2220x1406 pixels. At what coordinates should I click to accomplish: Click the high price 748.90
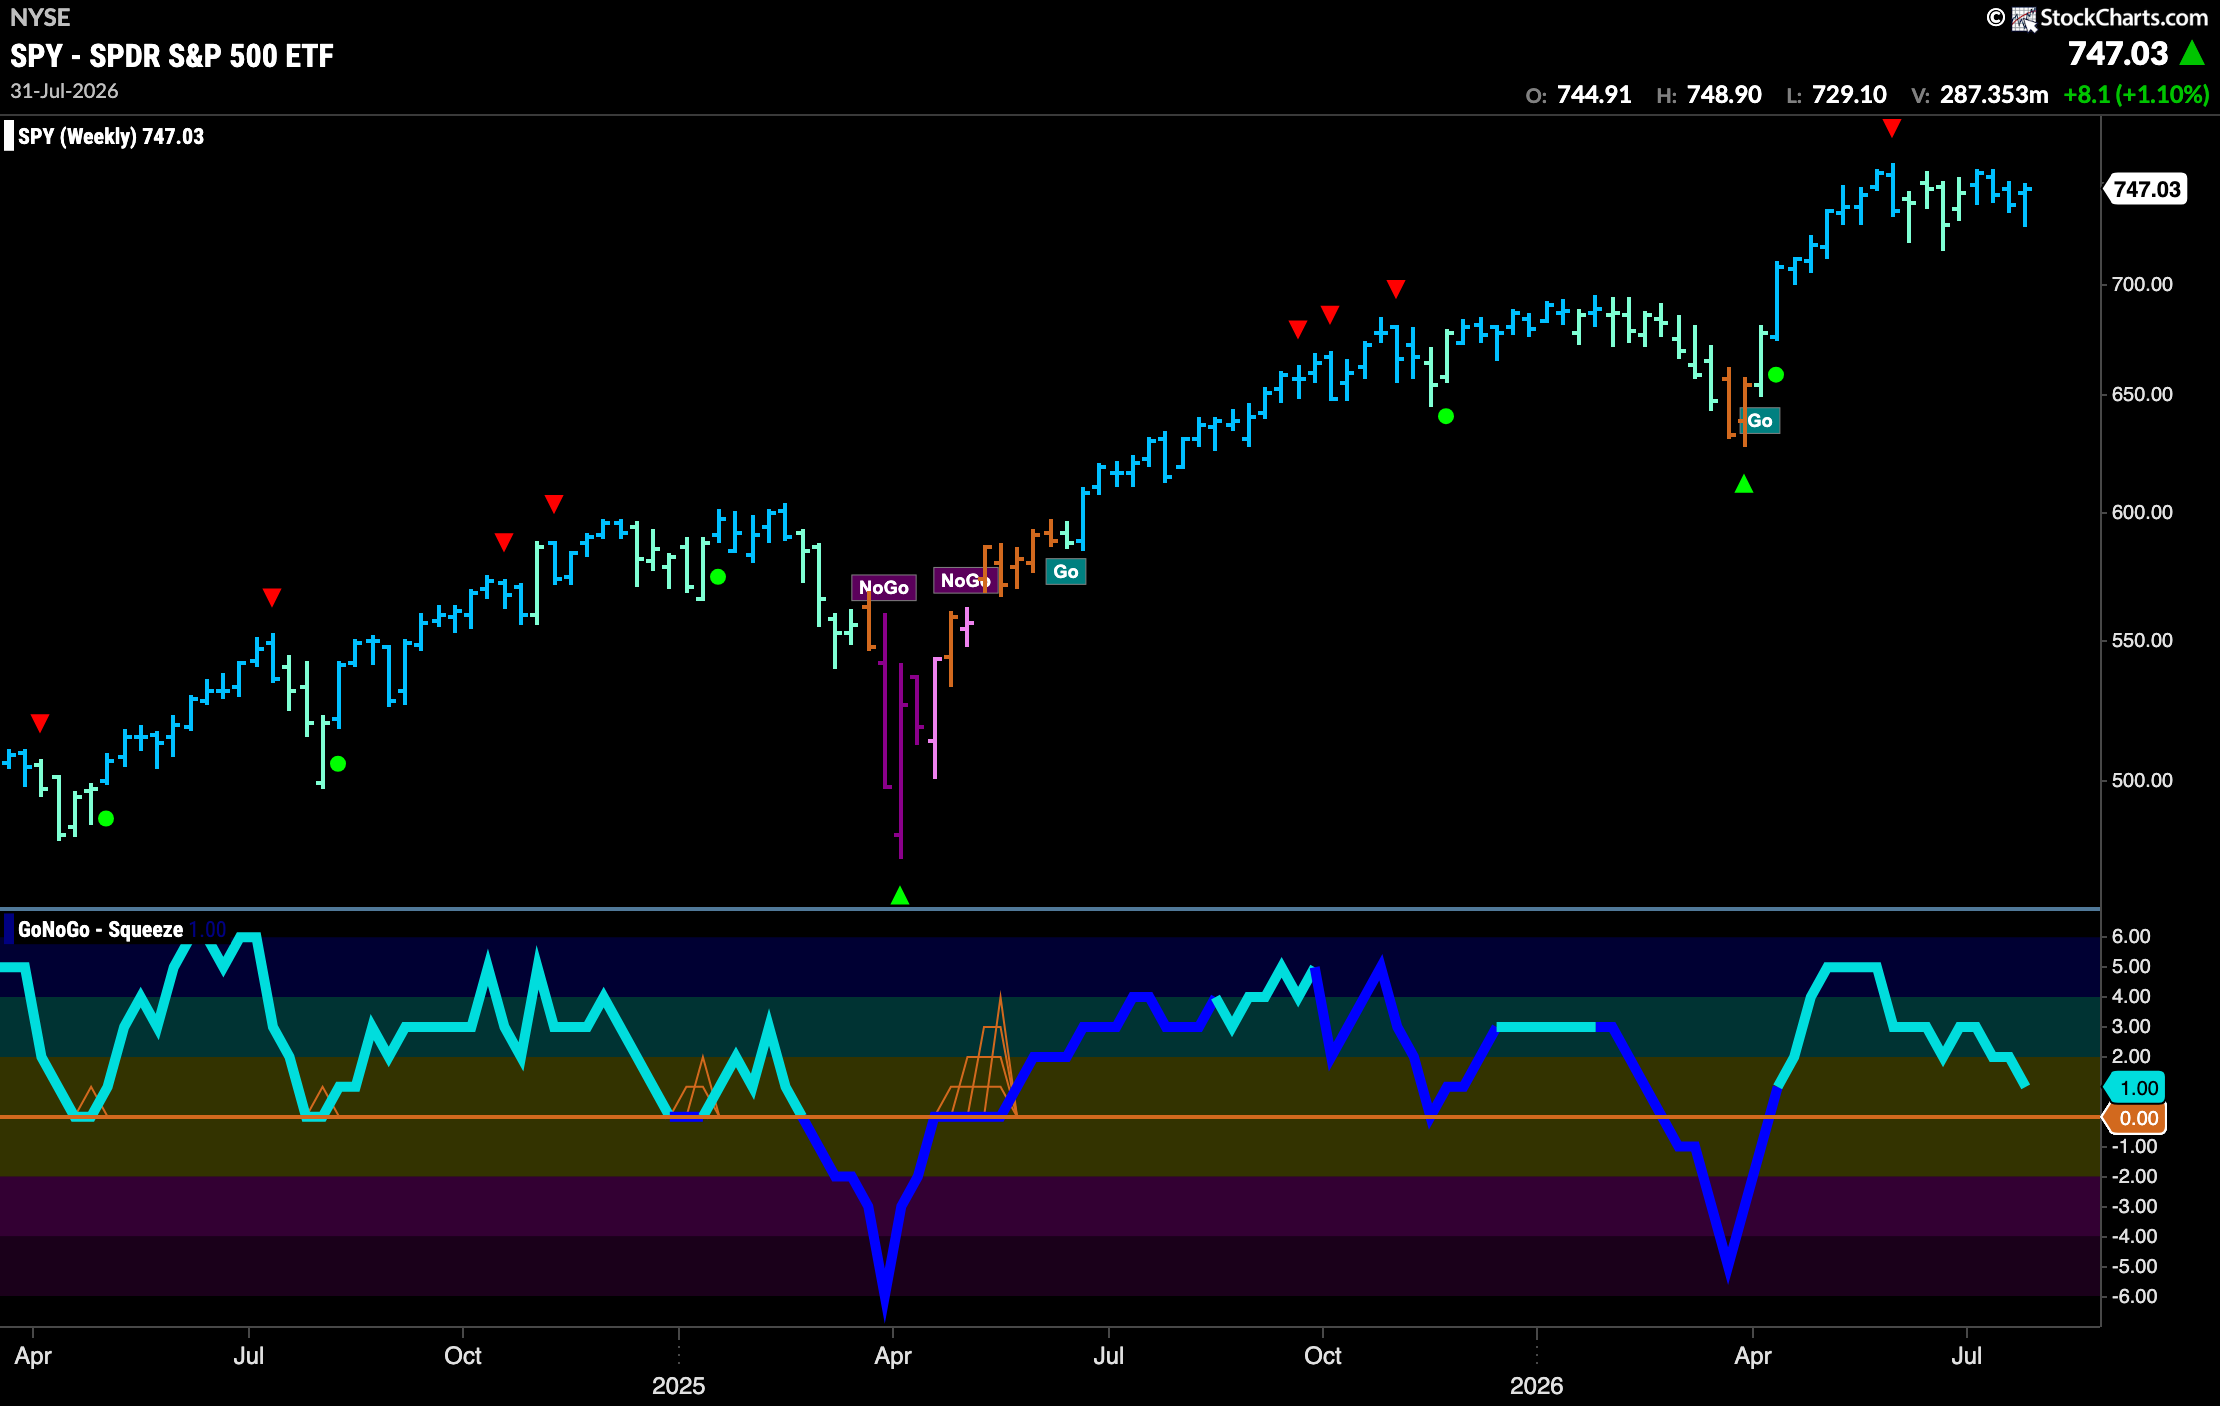click(x=1724, y=95)
